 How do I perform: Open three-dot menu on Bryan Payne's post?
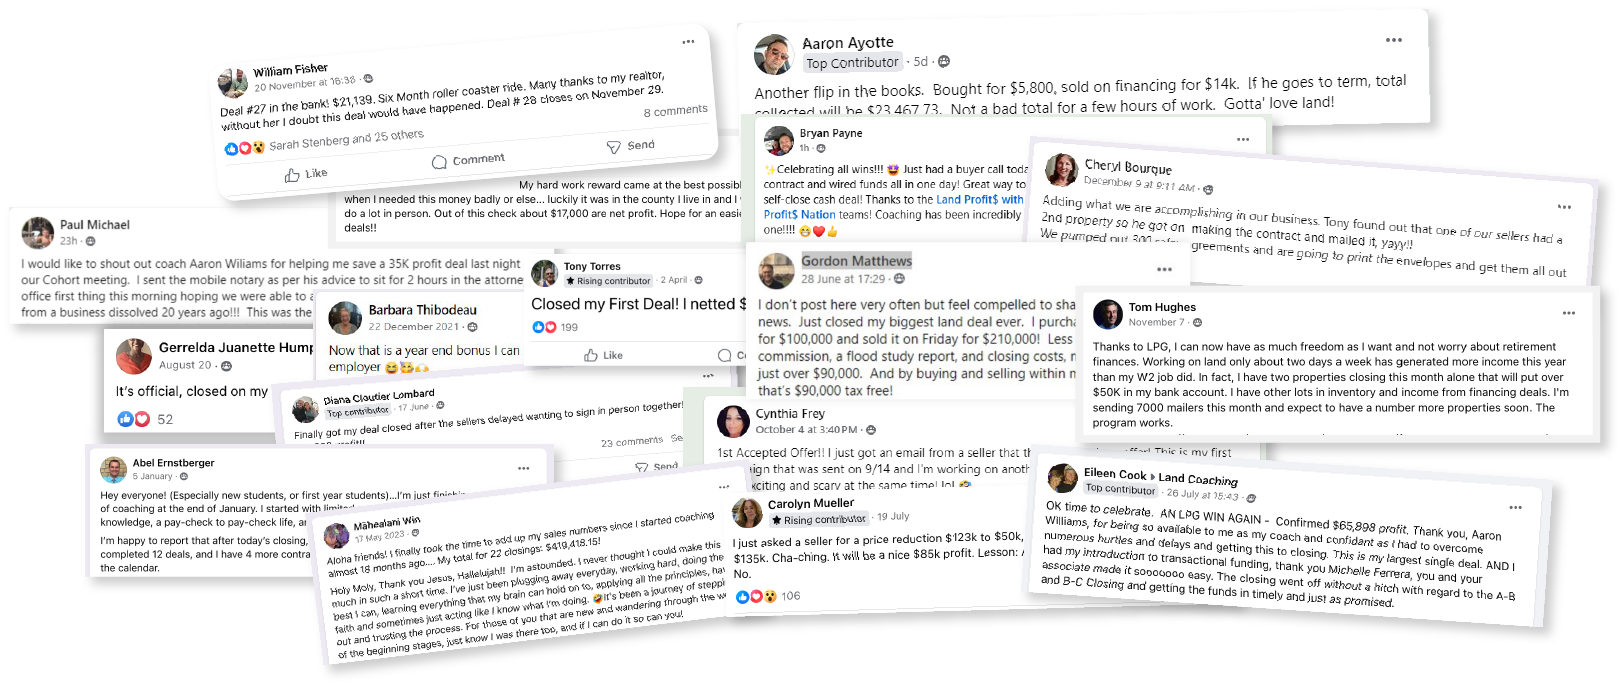click(1243, 139)
